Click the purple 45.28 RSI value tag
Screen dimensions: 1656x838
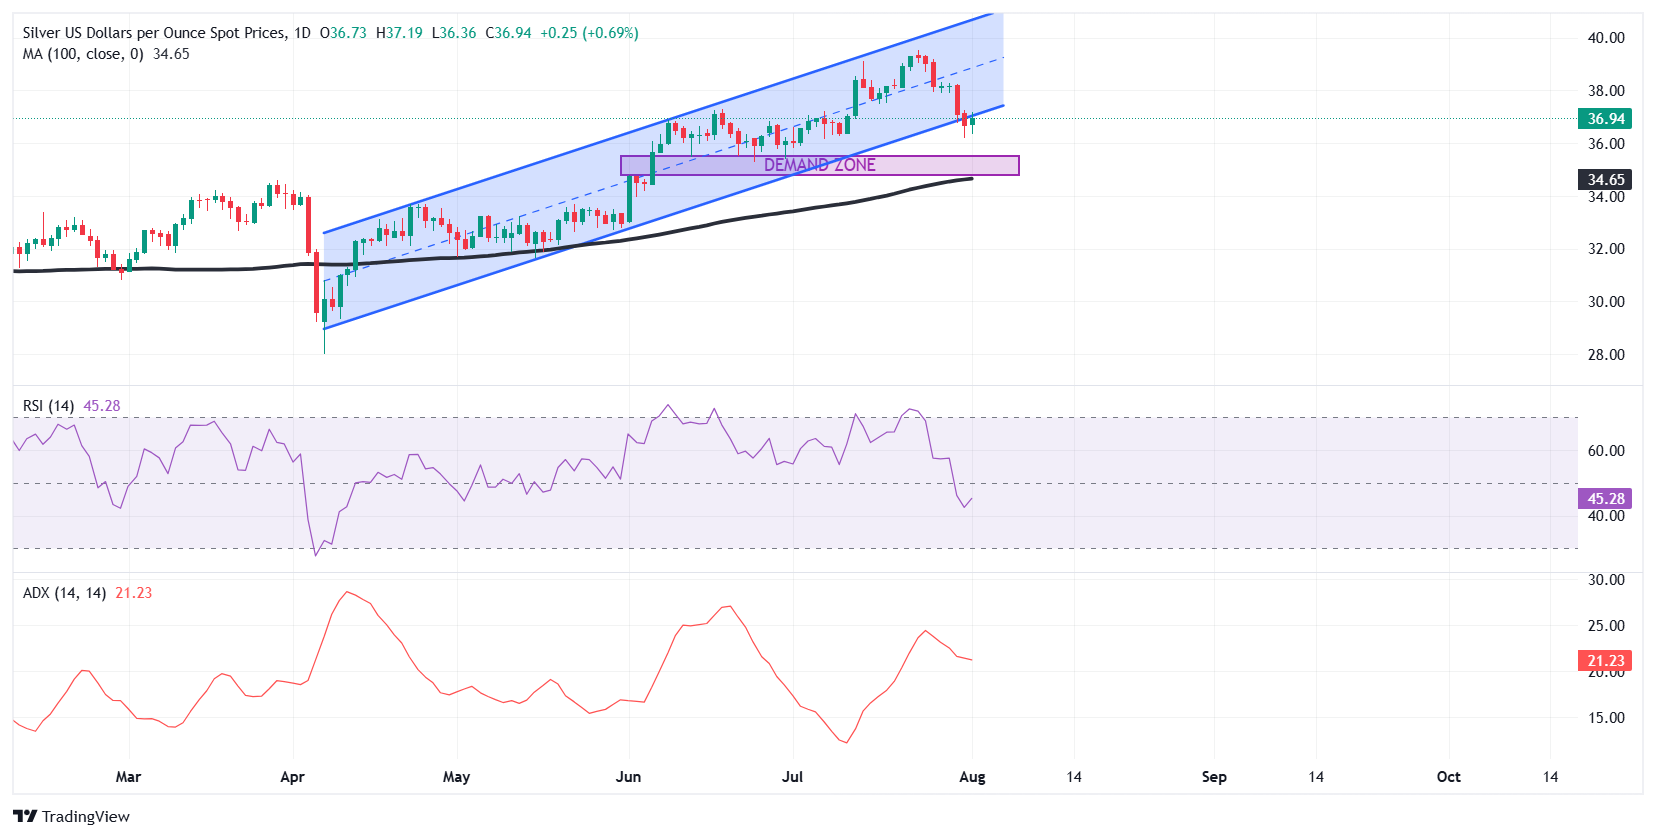[x=1605, y=499]
